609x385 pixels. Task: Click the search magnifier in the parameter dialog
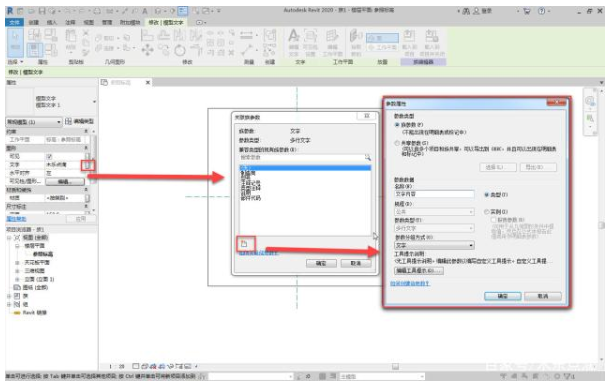pyautogui.click(x=367, y=158)
